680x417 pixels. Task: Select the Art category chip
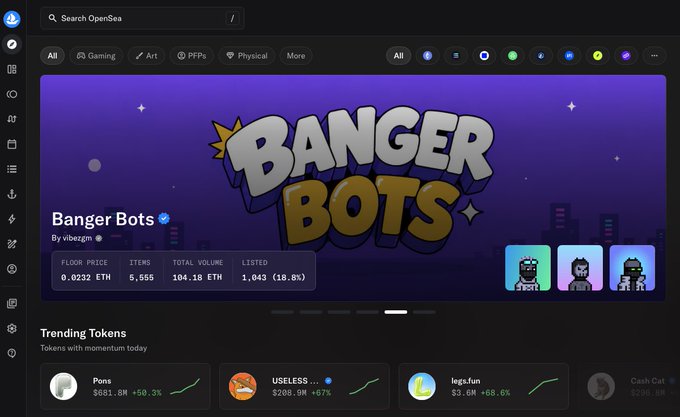146,55
